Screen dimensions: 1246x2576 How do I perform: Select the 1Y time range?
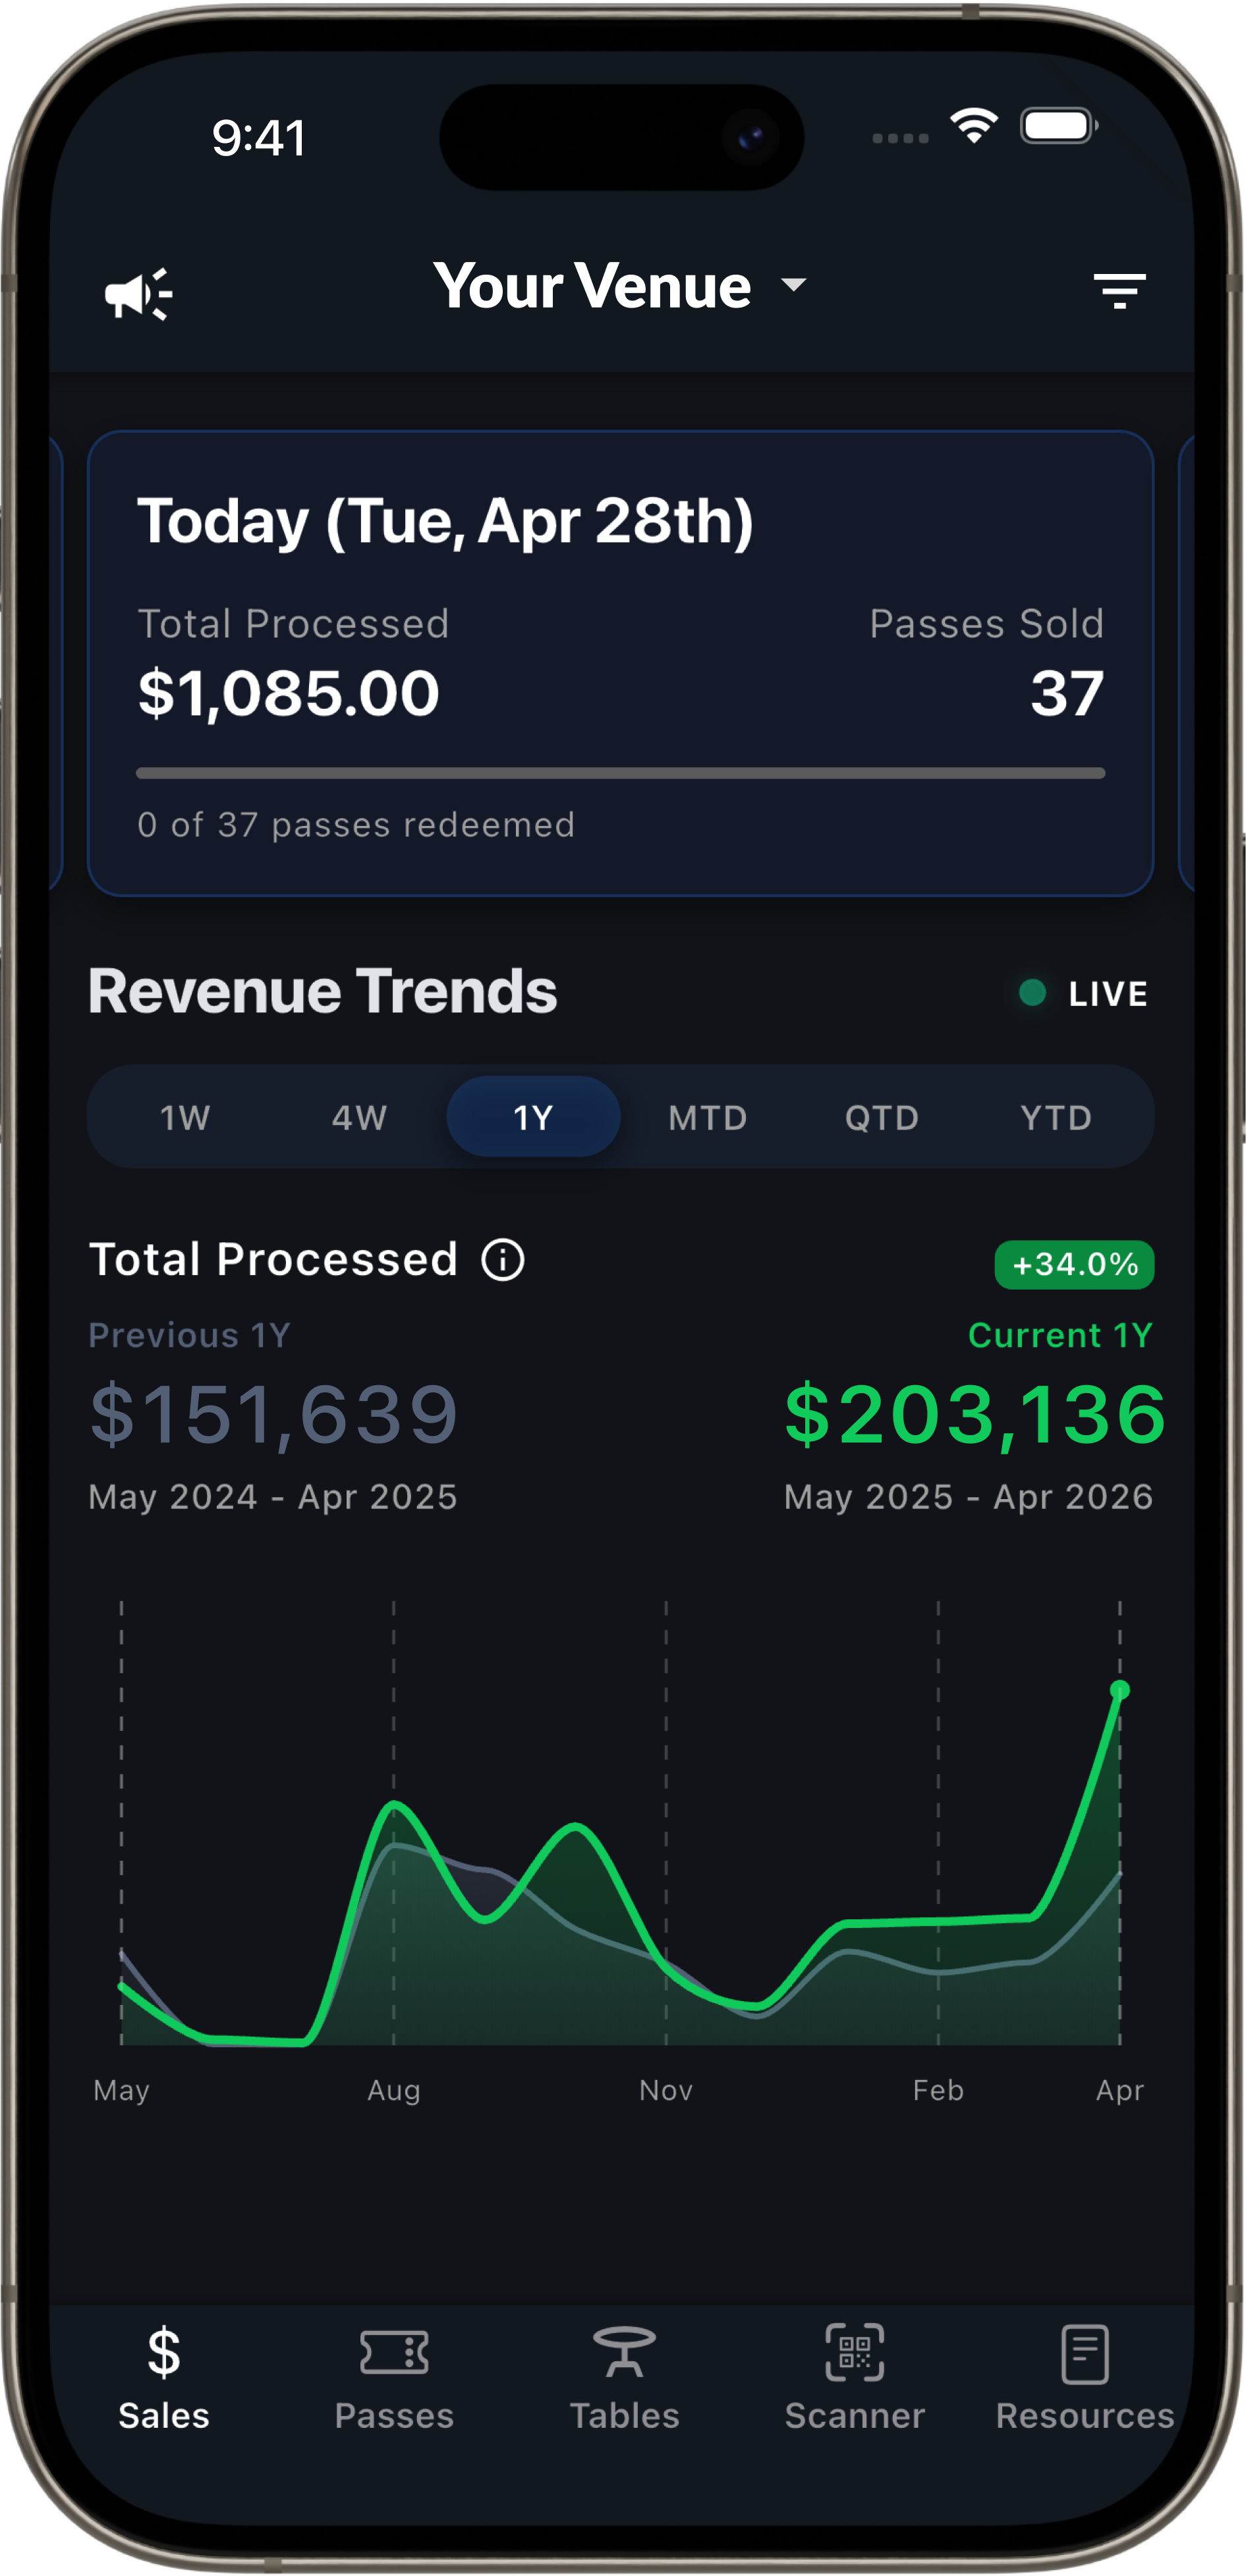click(533, 1117)
